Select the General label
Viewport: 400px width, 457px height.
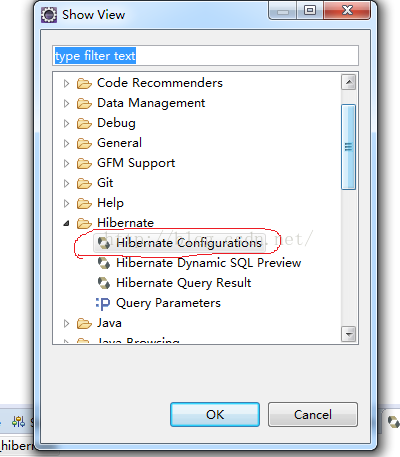point(119,143)
